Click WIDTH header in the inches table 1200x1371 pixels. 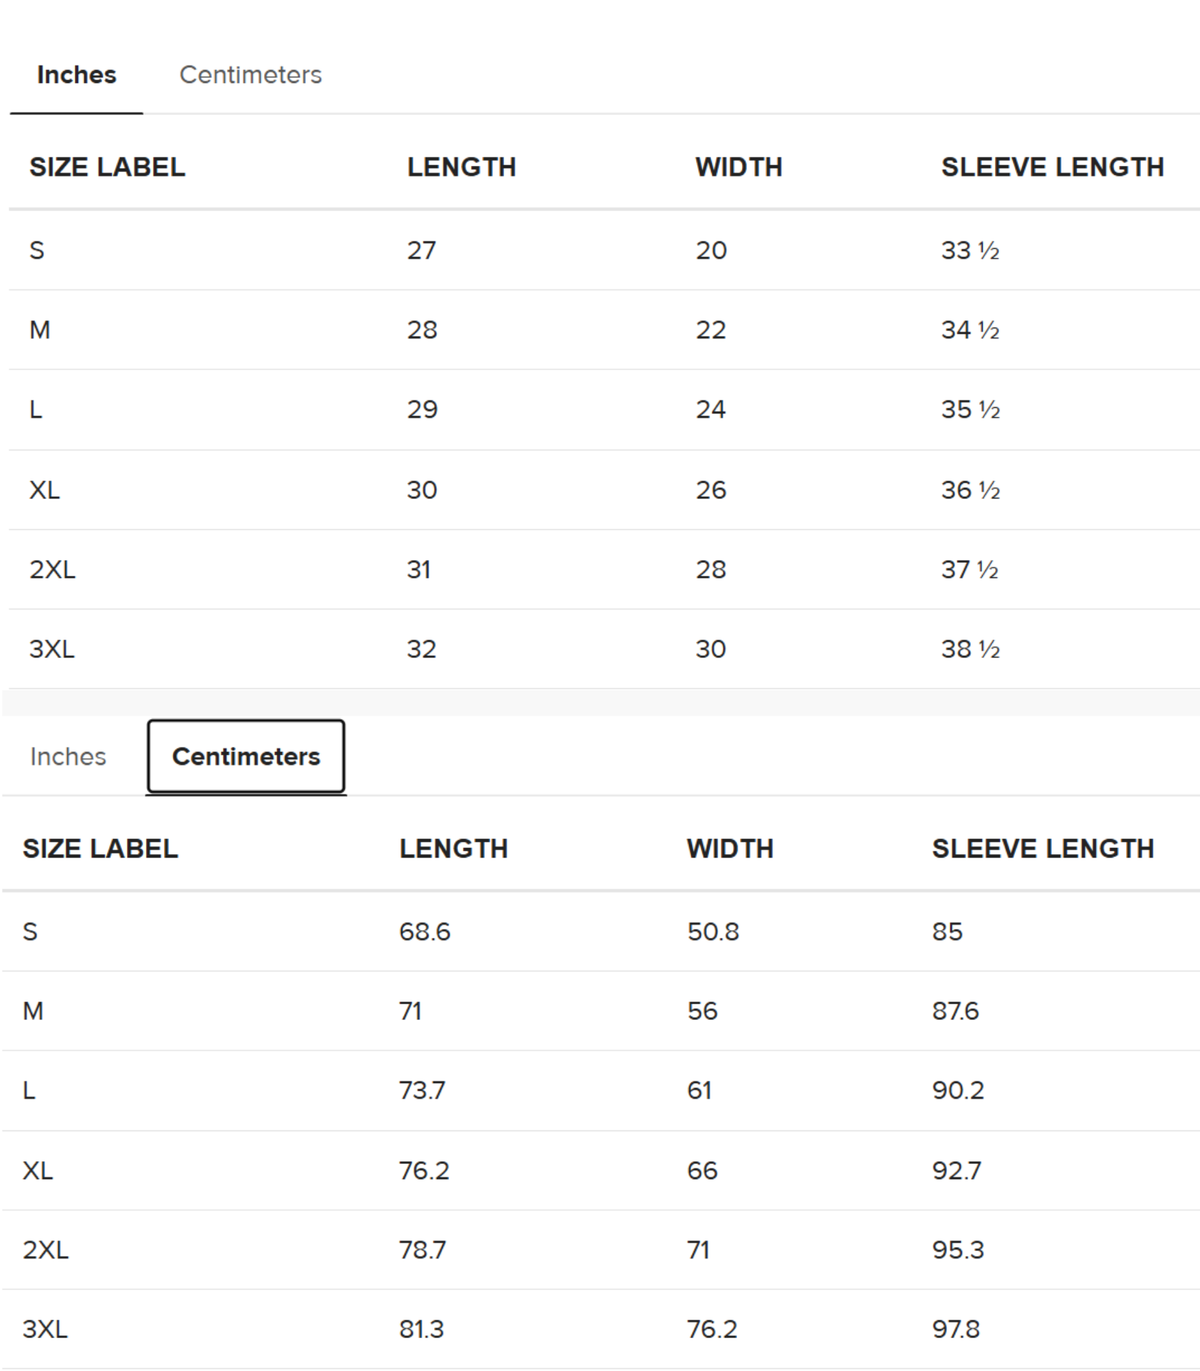[739, 167]
